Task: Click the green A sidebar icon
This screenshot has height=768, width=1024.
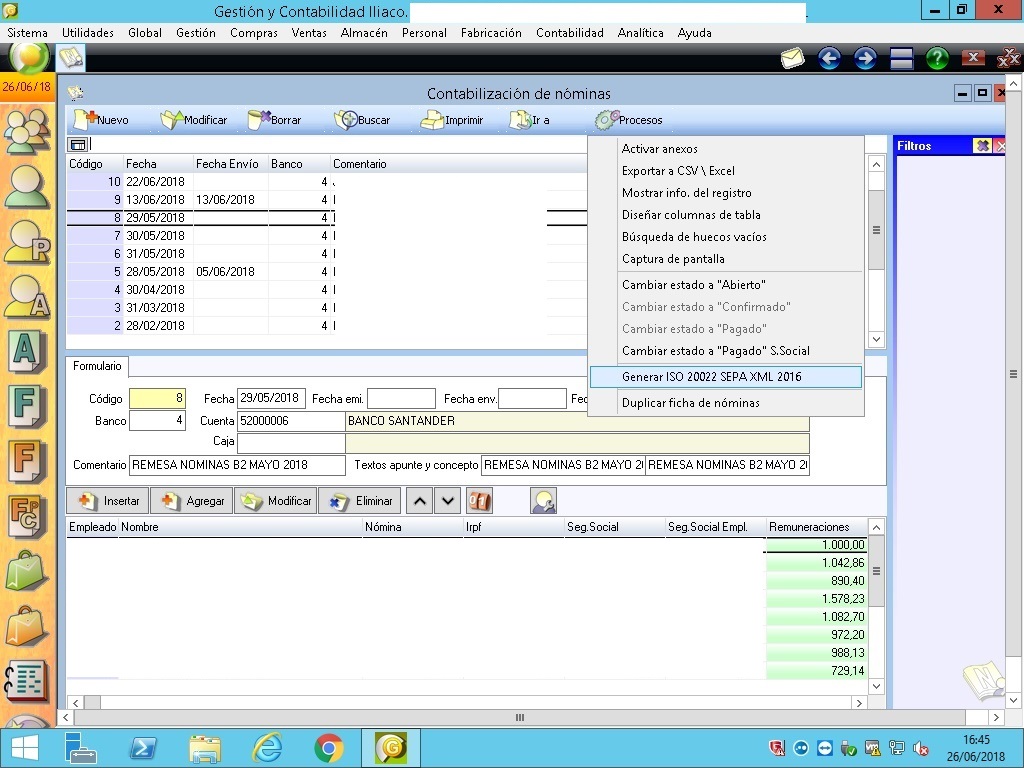Action: coord(27,351)
